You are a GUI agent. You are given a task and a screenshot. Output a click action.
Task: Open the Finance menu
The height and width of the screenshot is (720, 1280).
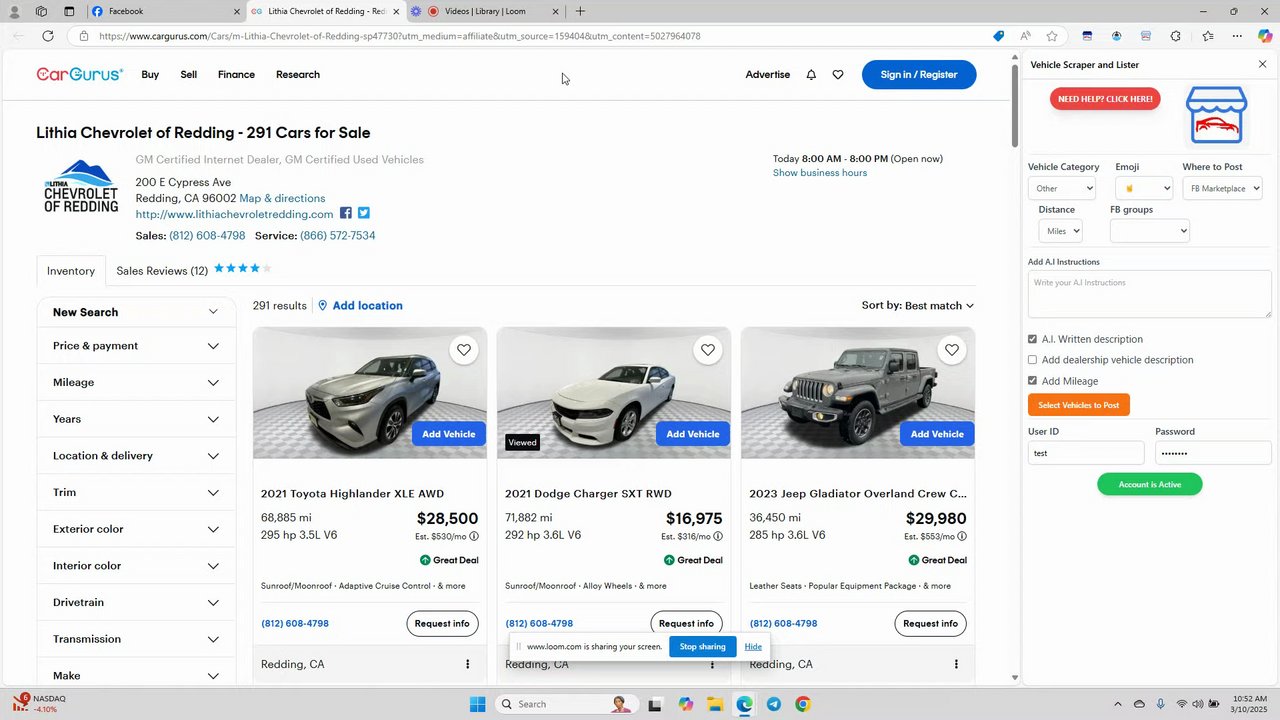point(236,75)
